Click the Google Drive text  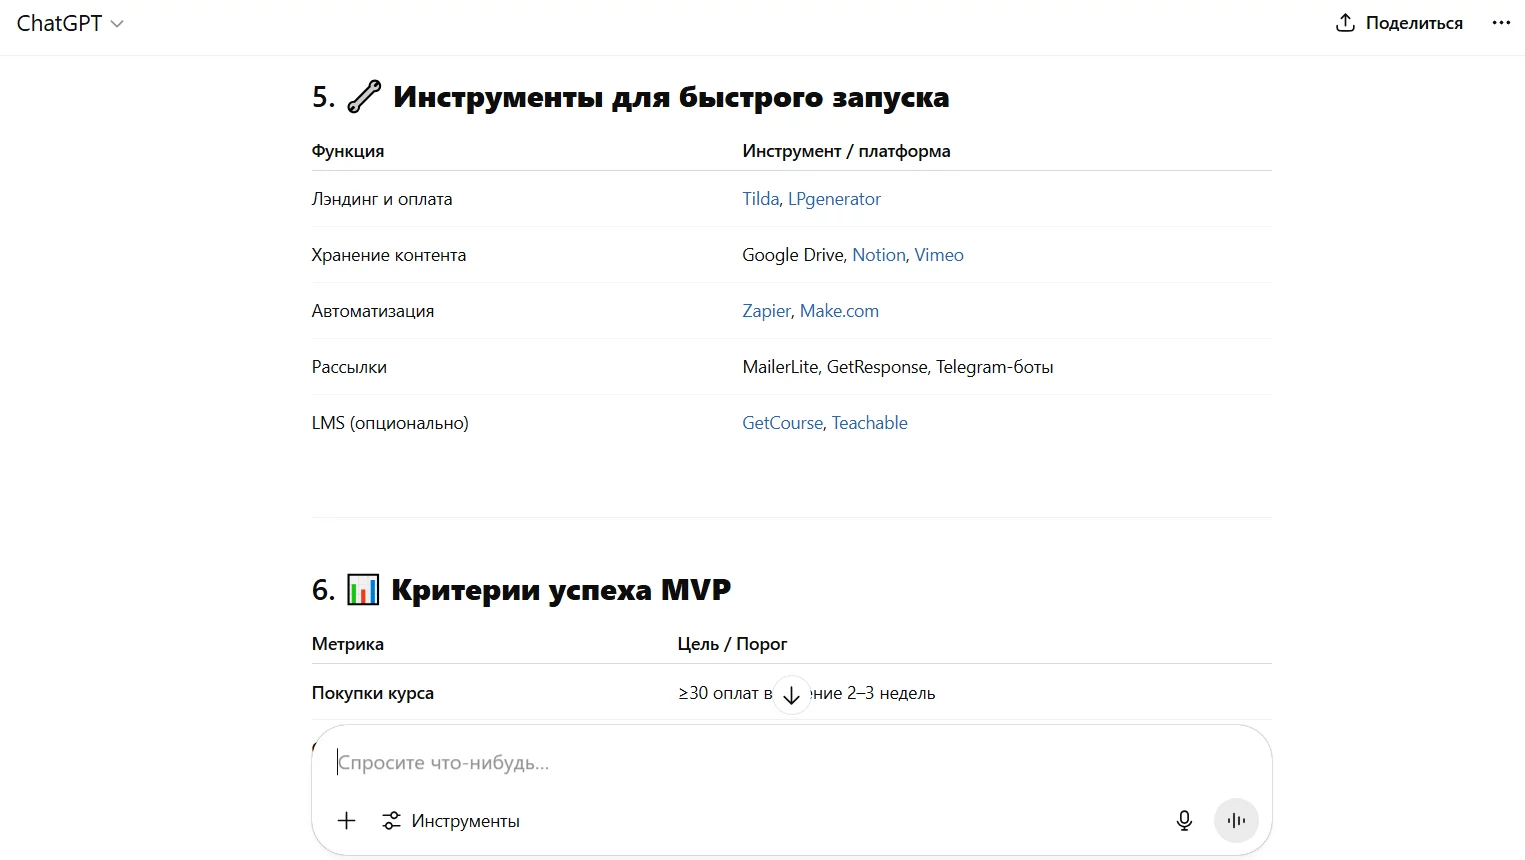click(x=793, y=255)
